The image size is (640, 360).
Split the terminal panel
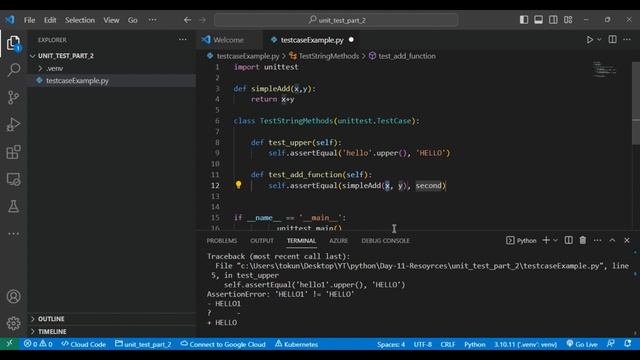[x=568, y=240]
